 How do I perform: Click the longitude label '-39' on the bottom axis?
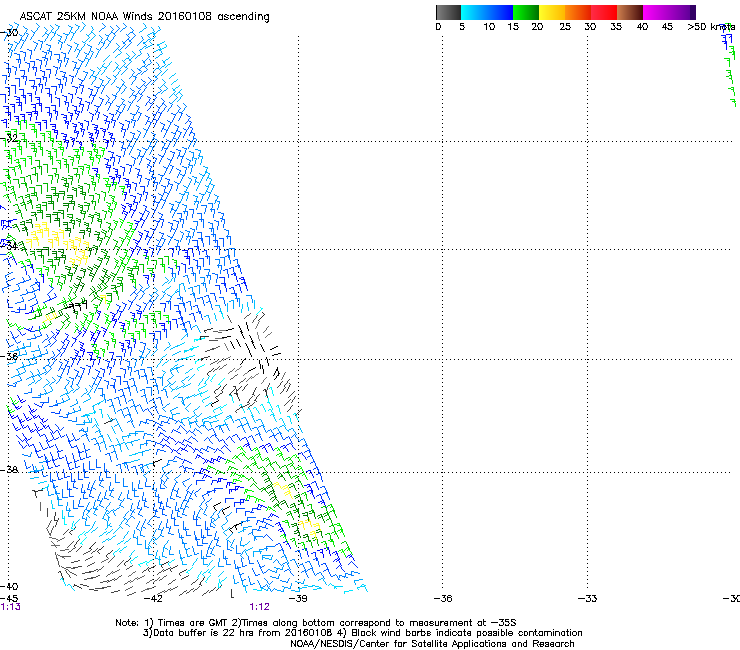tap(298, 599)
